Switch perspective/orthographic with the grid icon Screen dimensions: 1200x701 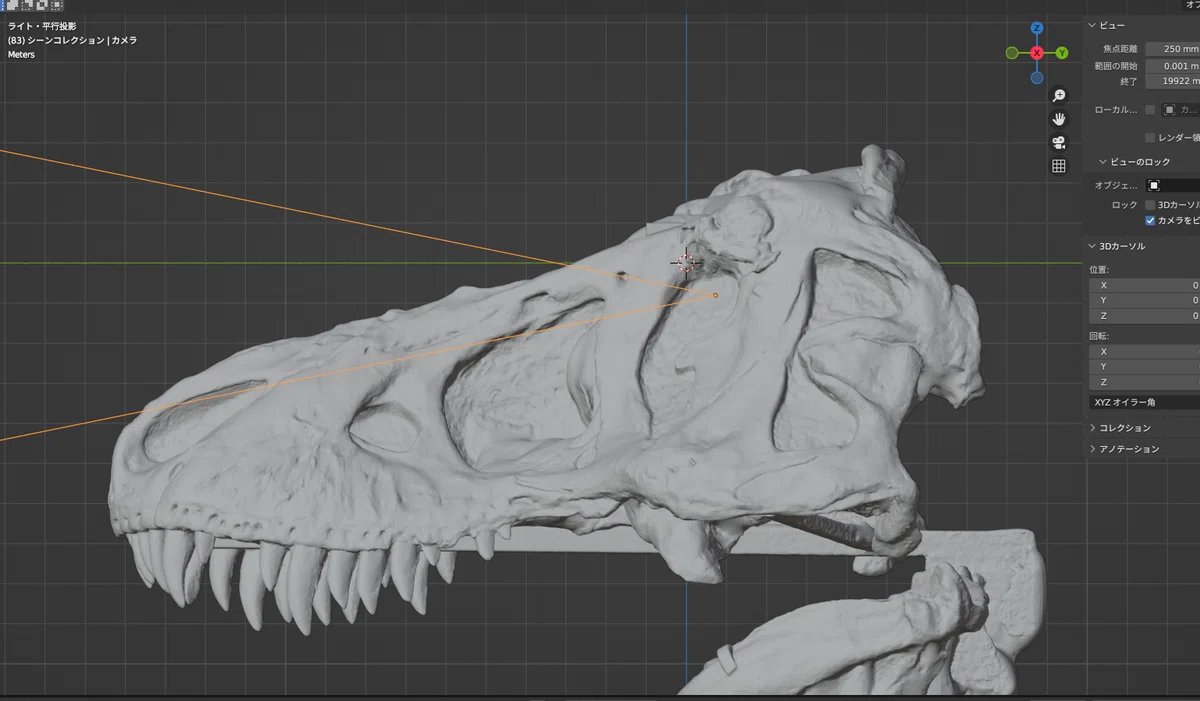pyautogui.click(x=1059, y=166)
